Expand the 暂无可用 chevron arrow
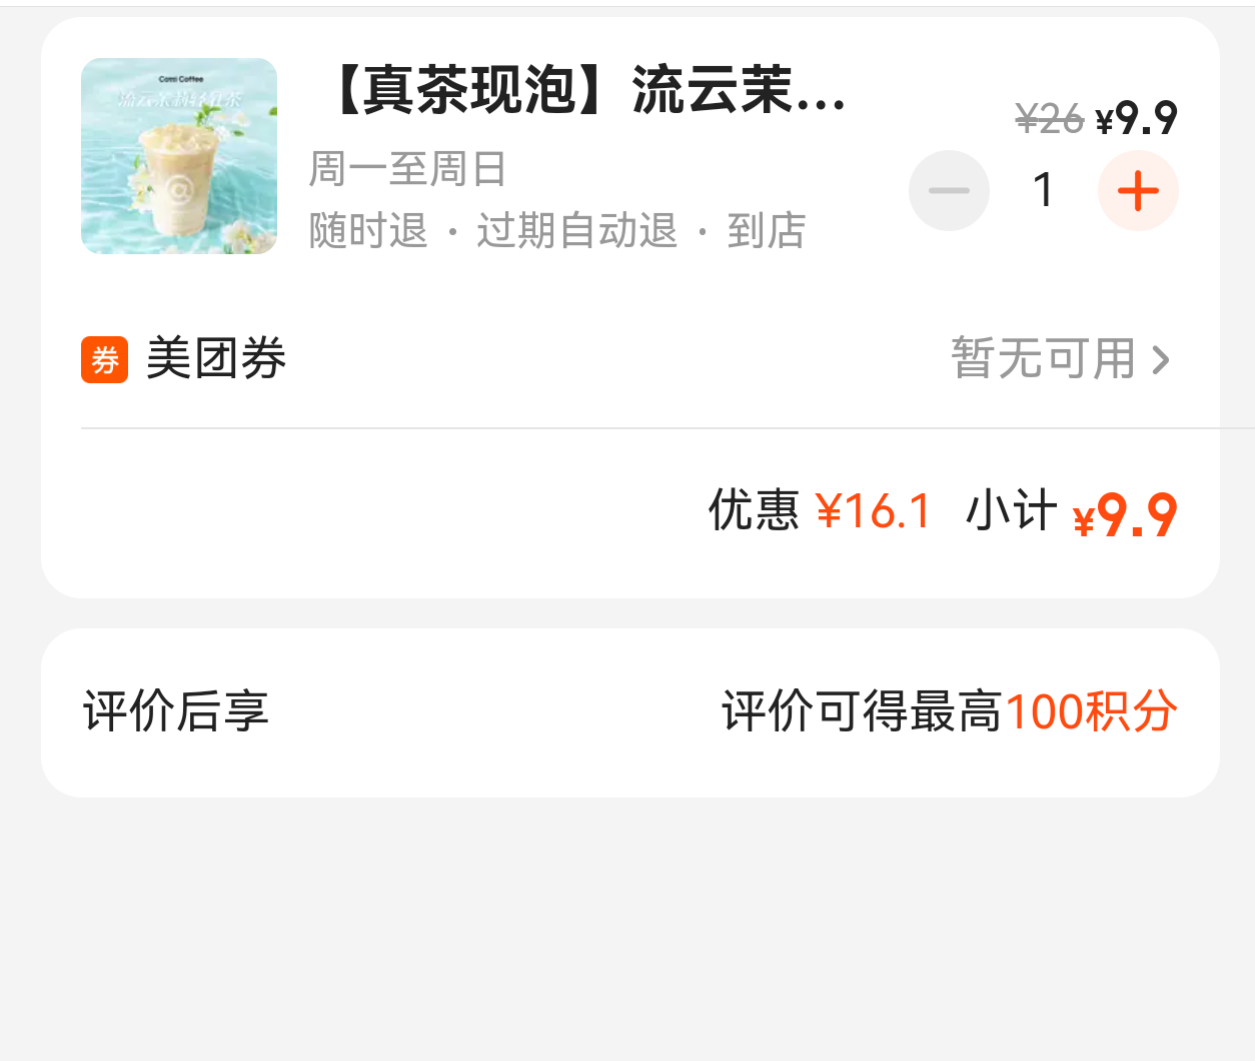The width and height of the screenshot is (1255, 1061). (1161, 360)
